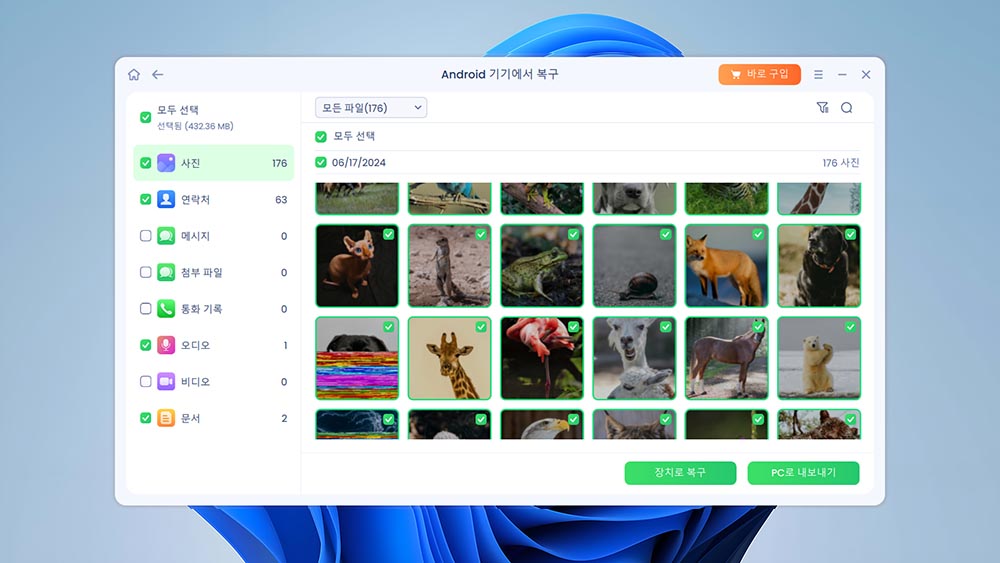Click the orange 문서 document icon
1000x563 pixels.
pyautogui.click(x=166, y=418)
